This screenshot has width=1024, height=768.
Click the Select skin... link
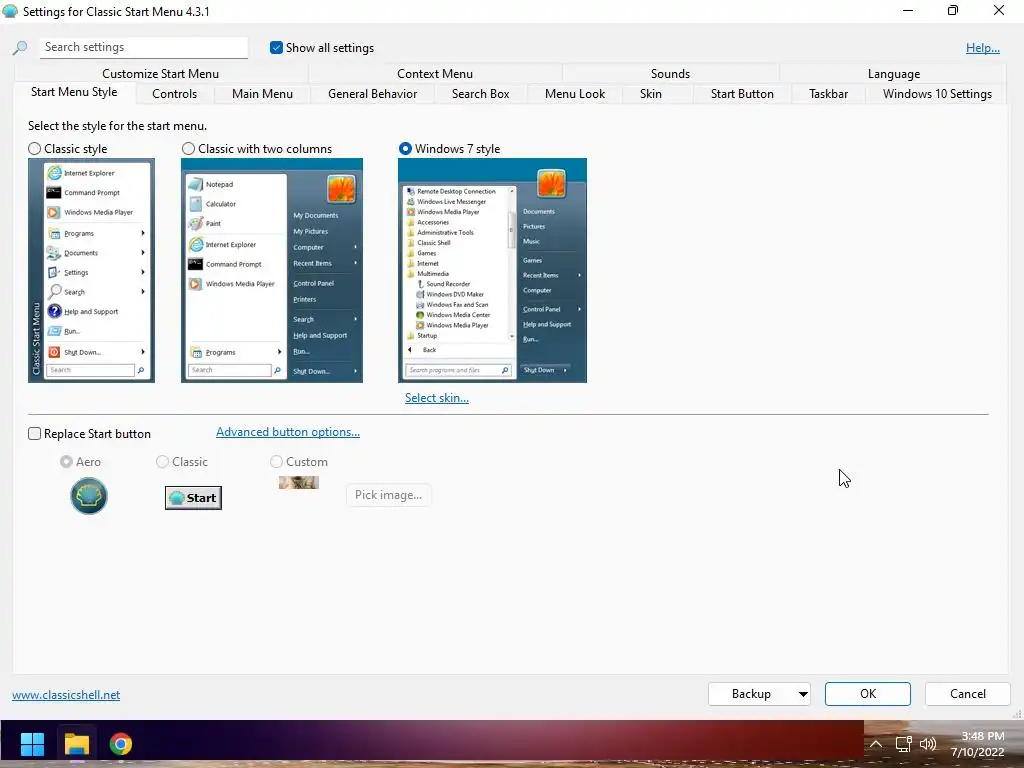[437, 398]
